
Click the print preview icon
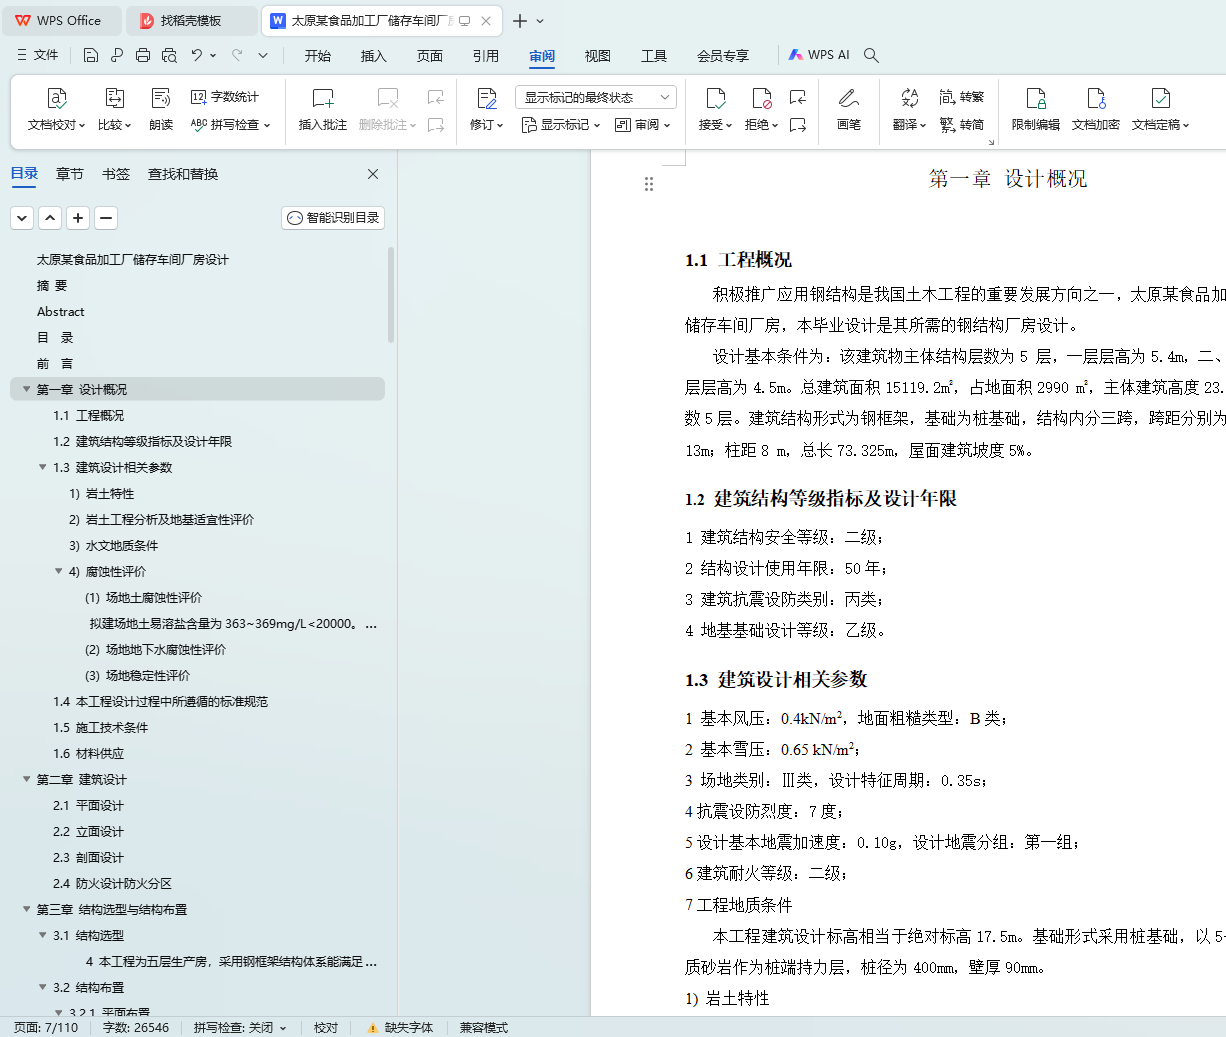(x=169, y=55)
